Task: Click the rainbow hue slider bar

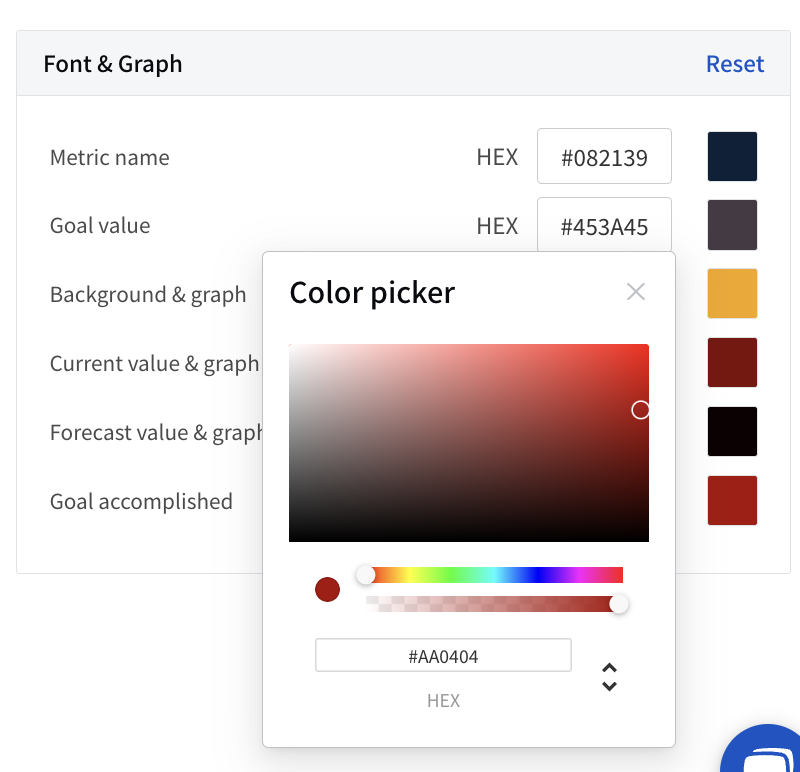Action: [494, 575]
